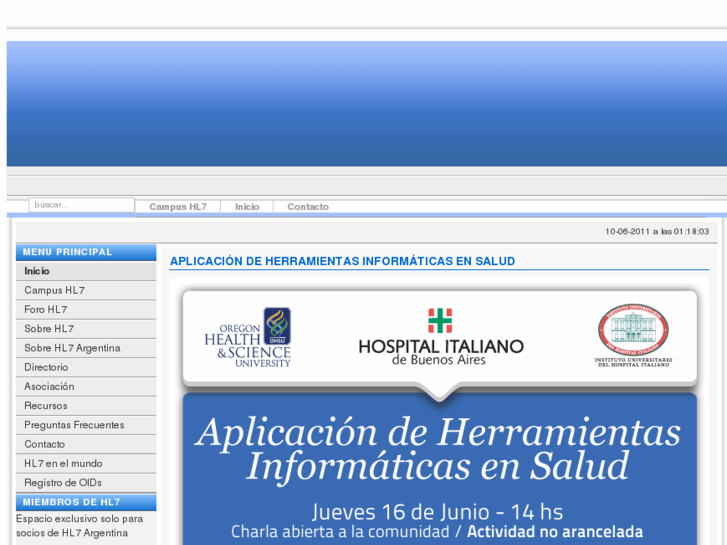Click the Miembros de HL7 header
727x545 pixels.
click(x=86, y=502)
